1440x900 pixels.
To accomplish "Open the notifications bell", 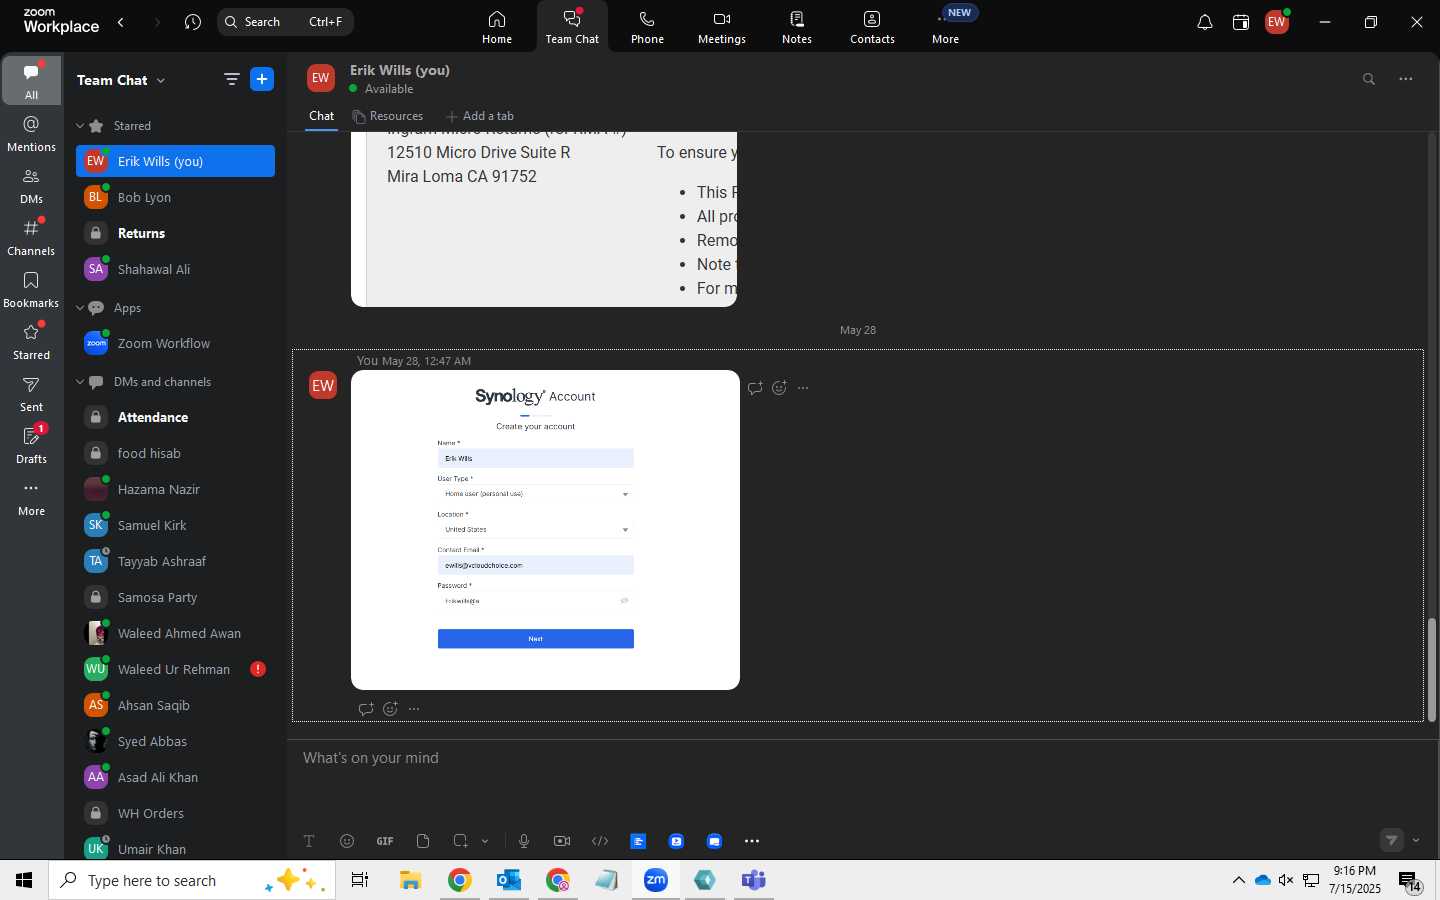I will 1205,22.
